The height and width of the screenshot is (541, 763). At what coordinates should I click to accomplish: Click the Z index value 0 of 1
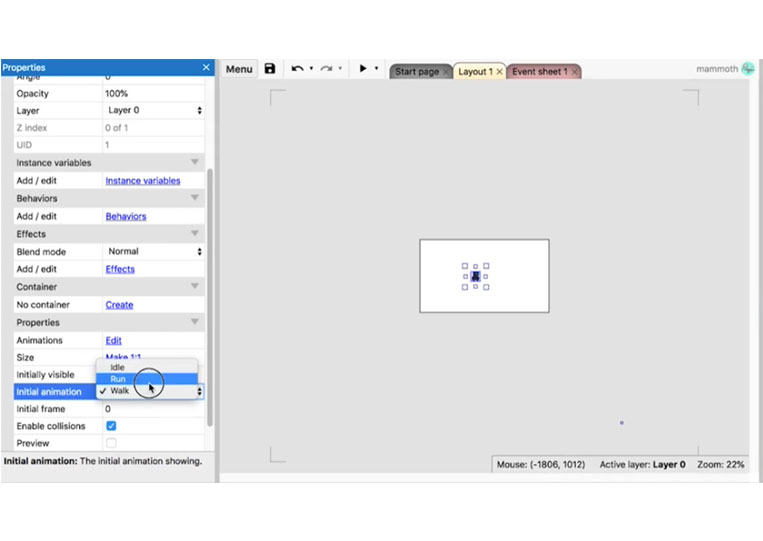(117, 128)
